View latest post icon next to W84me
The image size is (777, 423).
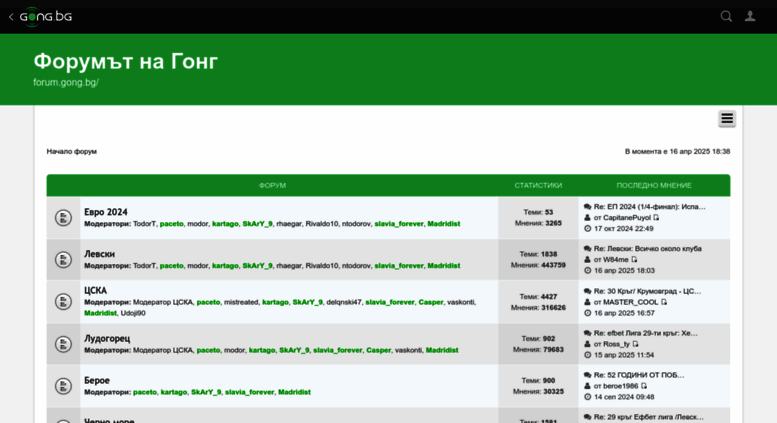click(x=634, y=260)
